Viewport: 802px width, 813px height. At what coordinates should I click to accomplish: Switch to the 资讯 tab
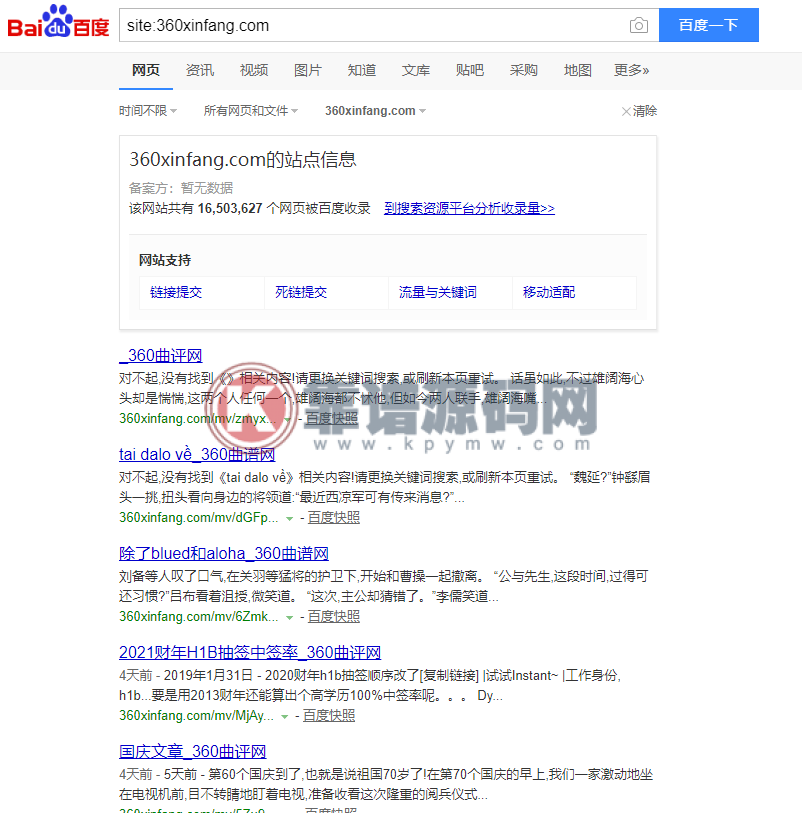tap(200, 70)
